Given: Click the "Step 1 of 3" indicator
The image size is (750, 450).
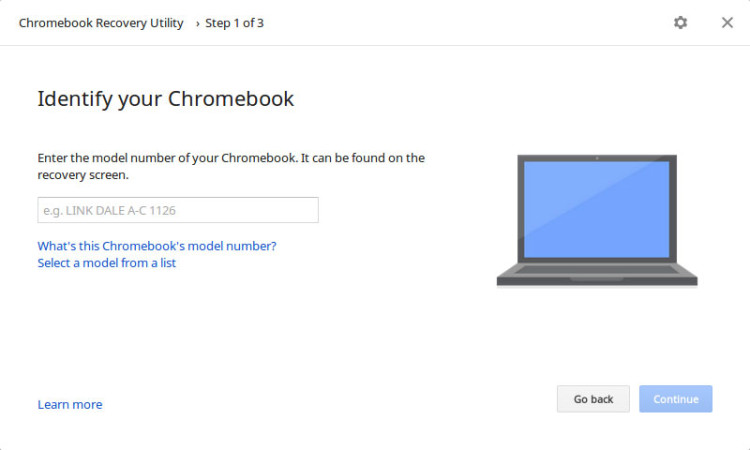Looking at the screenshot, I should point(235,23).
